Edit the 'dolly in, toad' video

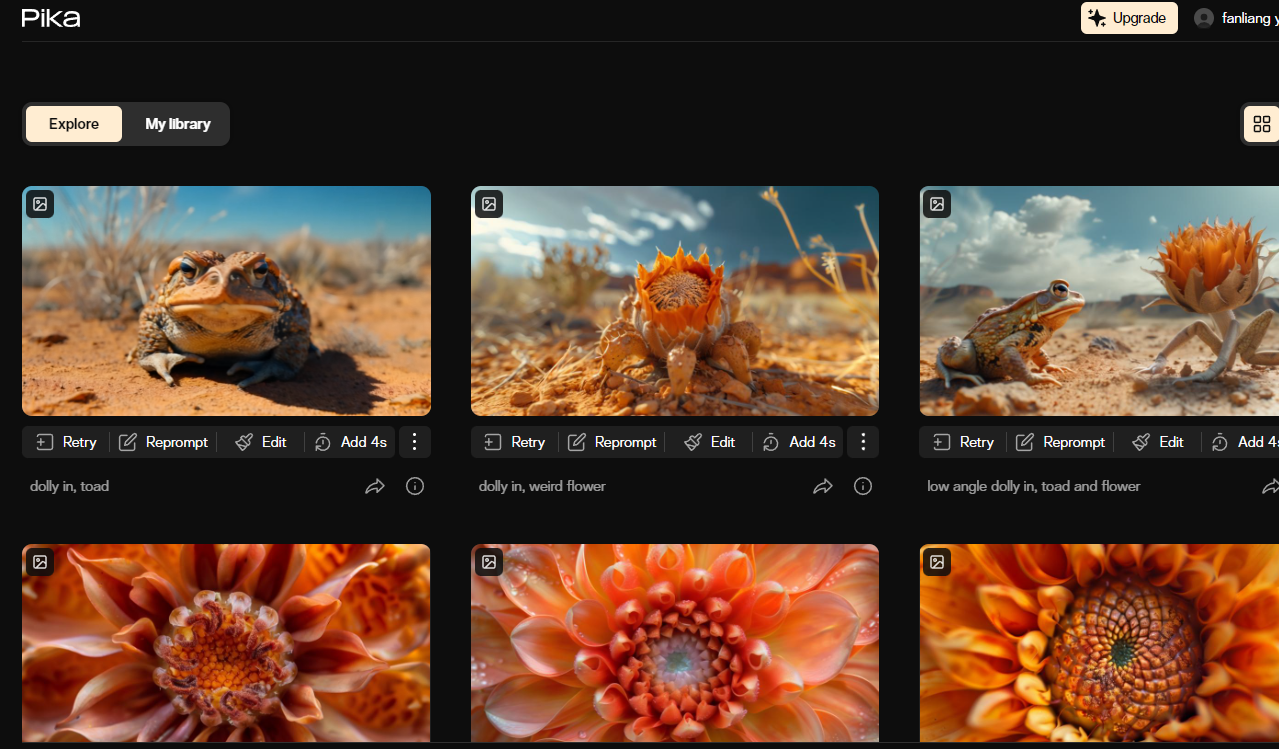(261, 442)
